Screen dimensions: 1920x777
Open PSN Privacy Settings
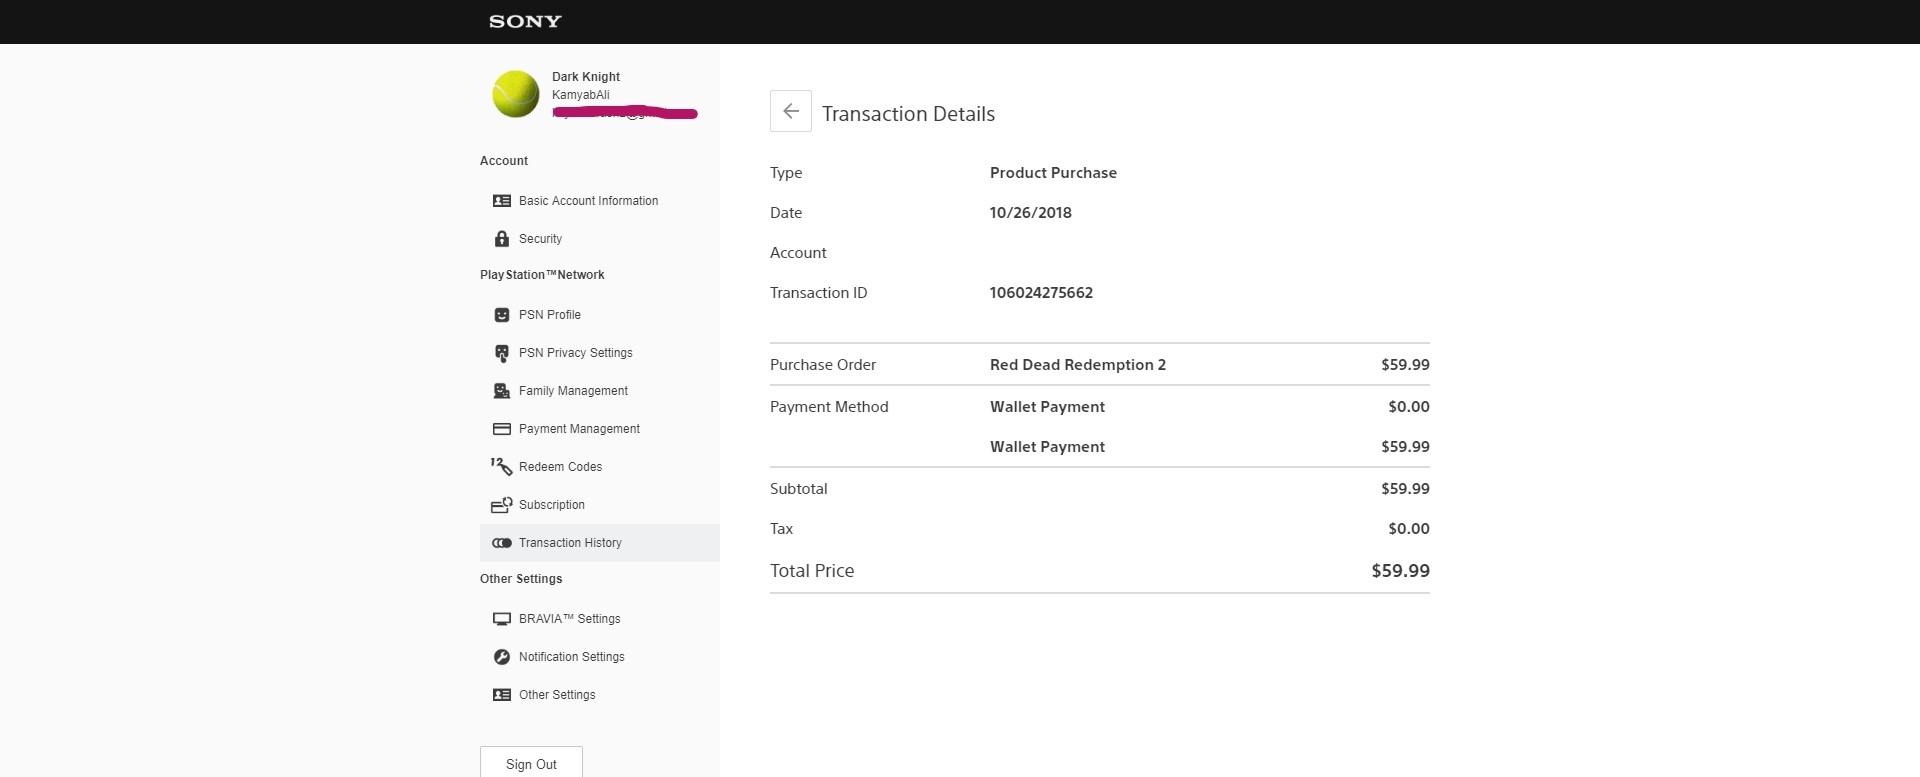(575, 353)
